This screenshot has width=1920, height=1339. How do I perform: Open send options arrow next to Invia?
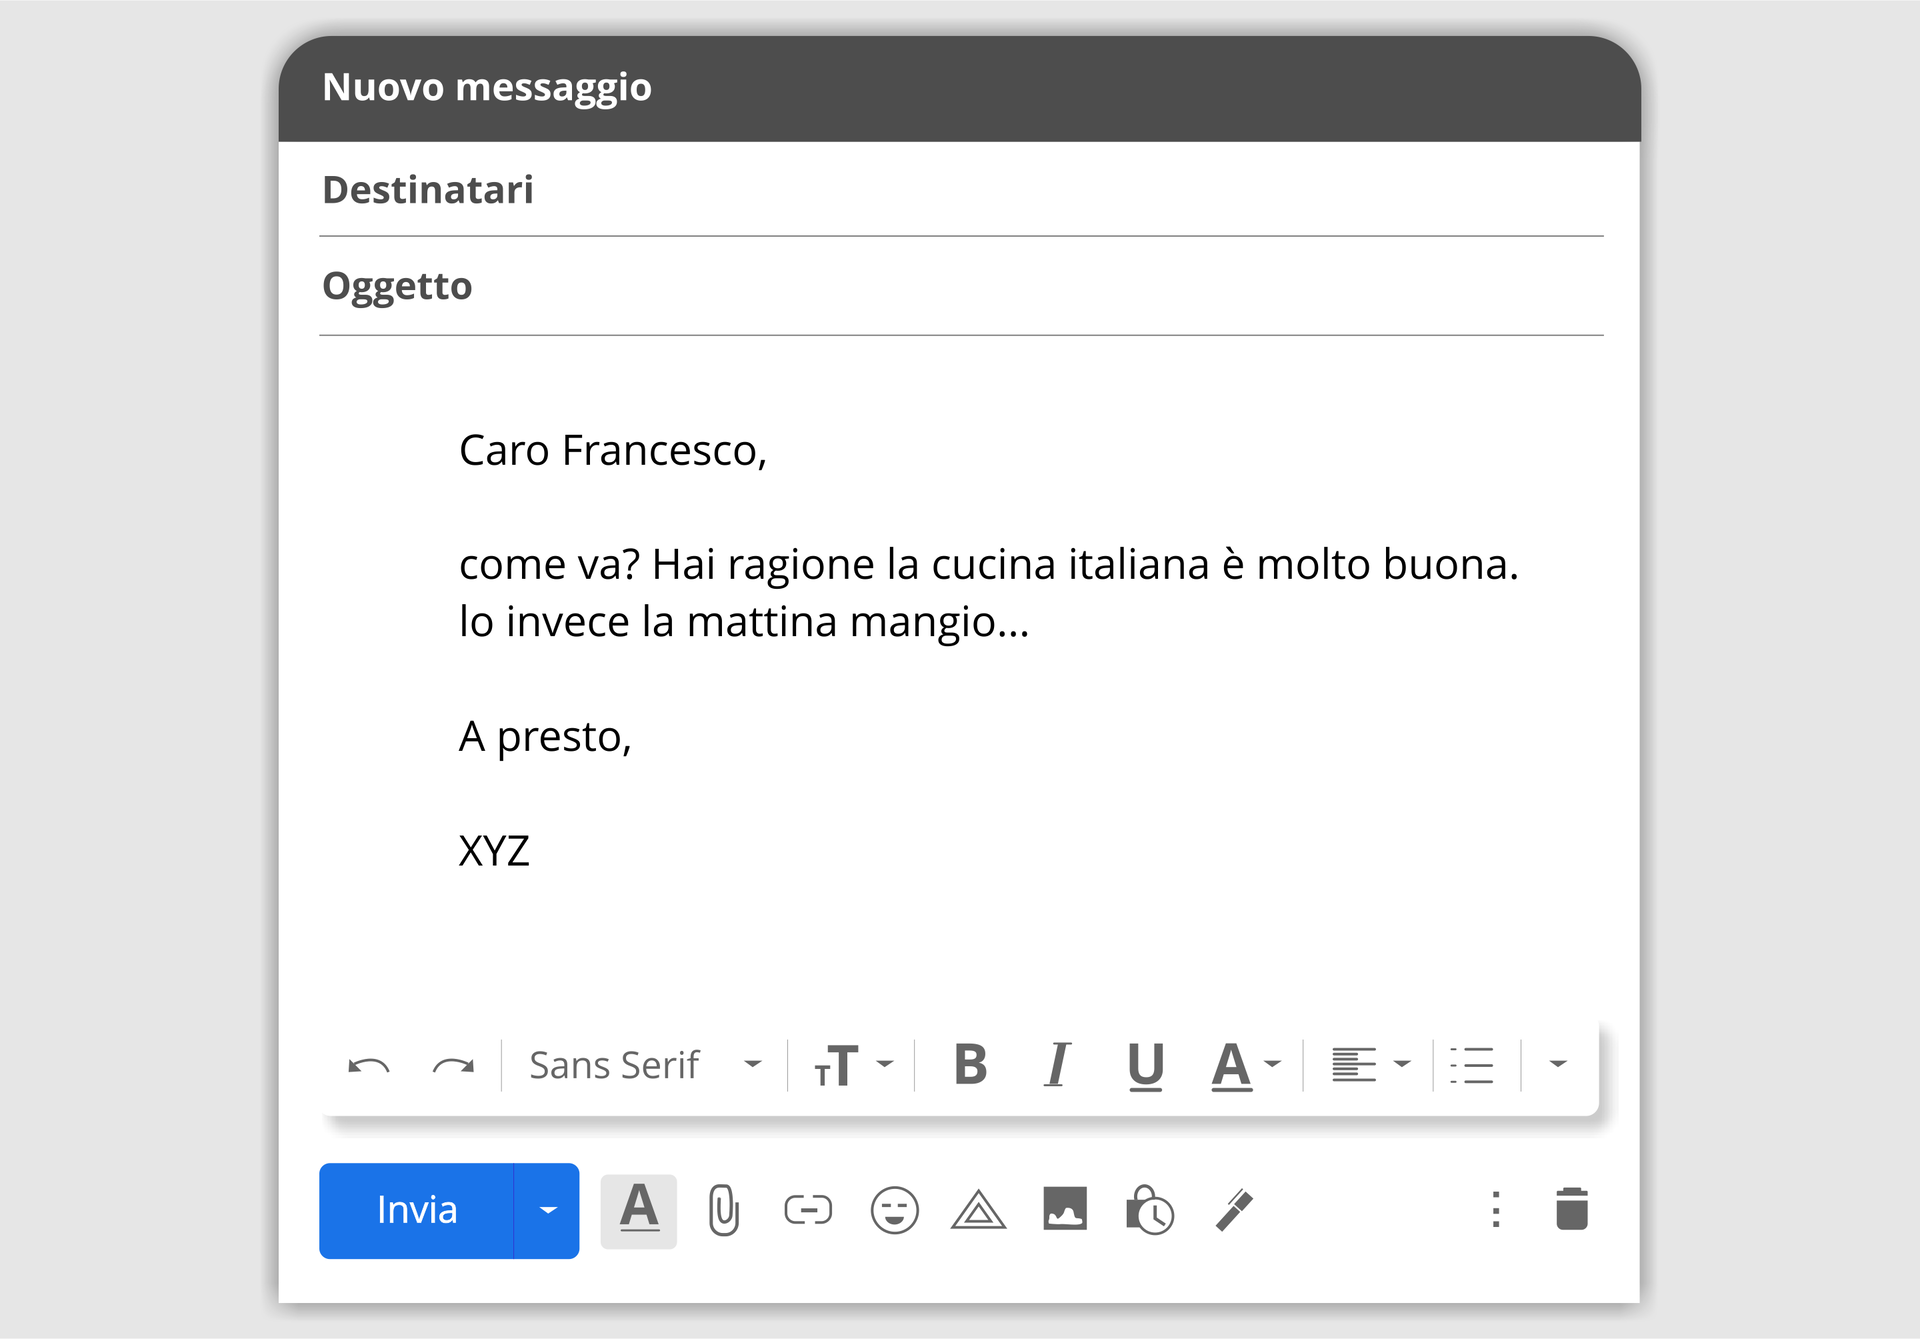click(x=547, y=1211)
